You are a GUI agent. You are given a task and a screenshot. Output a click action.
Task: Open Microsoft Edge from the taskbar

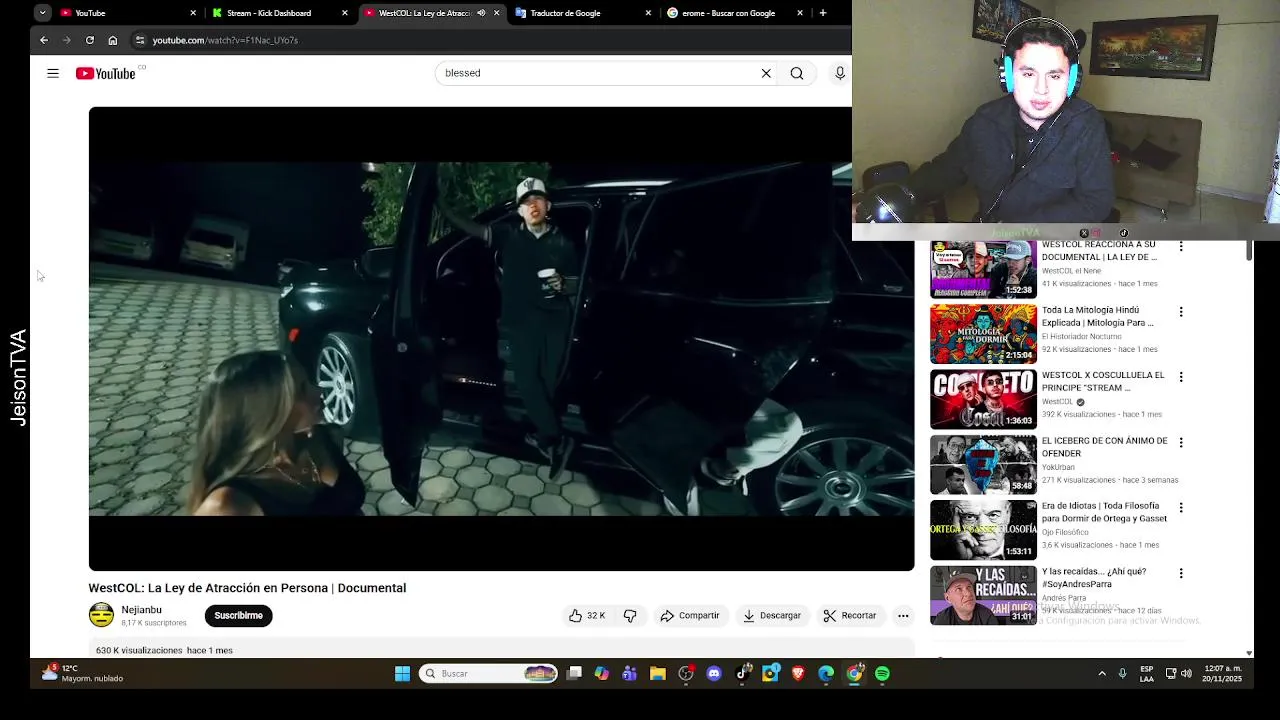point(826,674)
